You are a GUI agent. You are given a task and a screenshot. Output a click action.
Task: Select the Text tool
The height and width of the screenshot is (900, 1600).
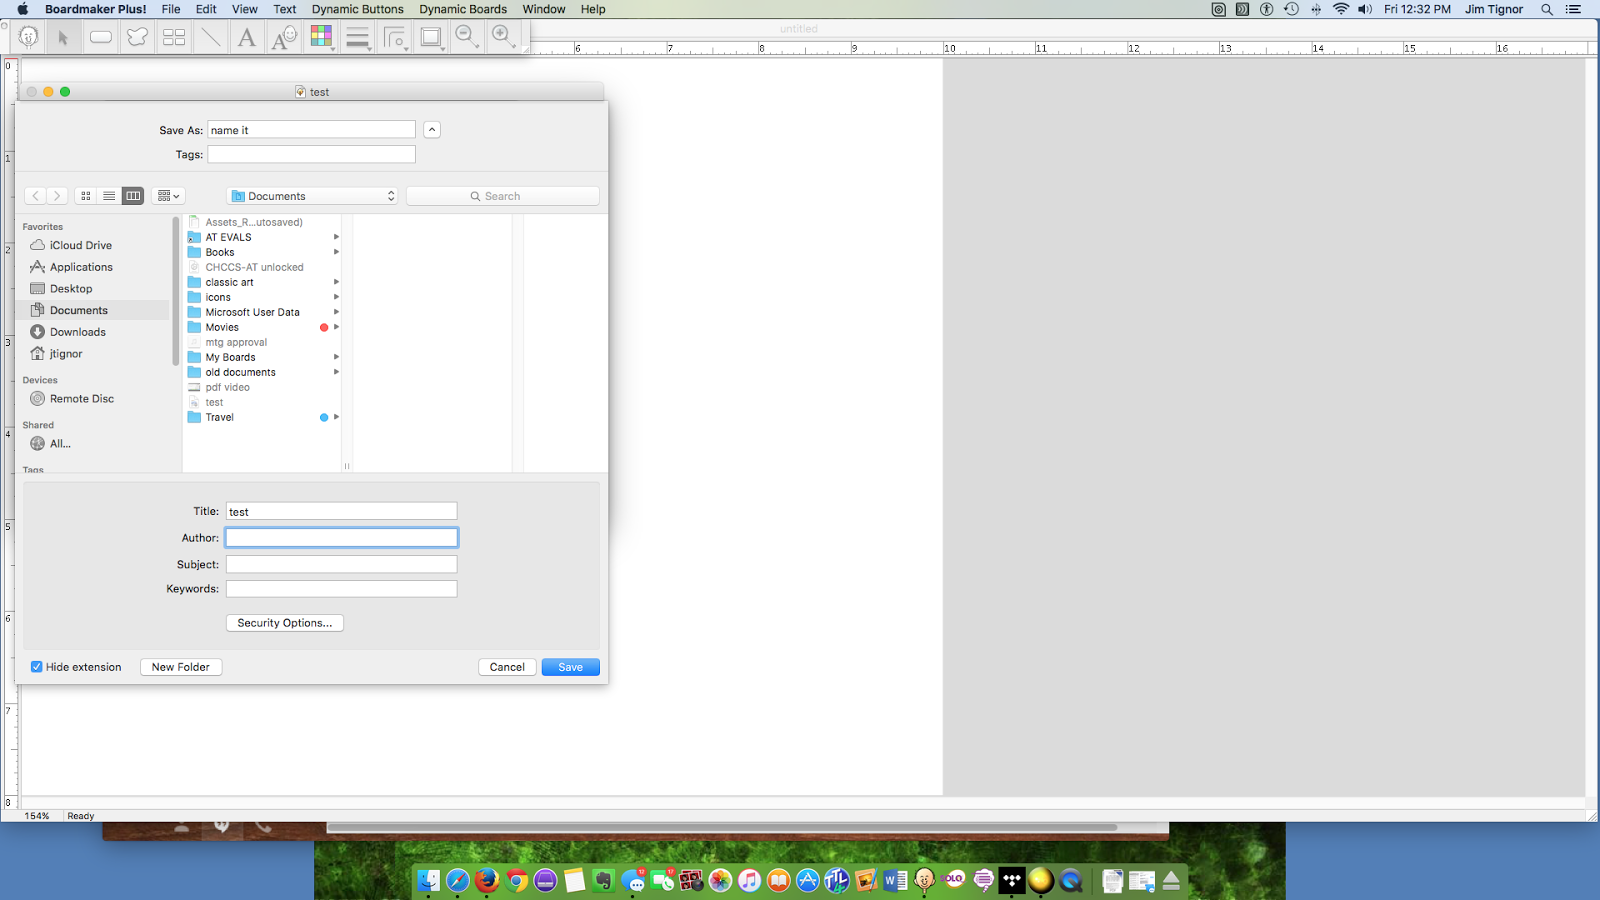[x=246, y=37]
